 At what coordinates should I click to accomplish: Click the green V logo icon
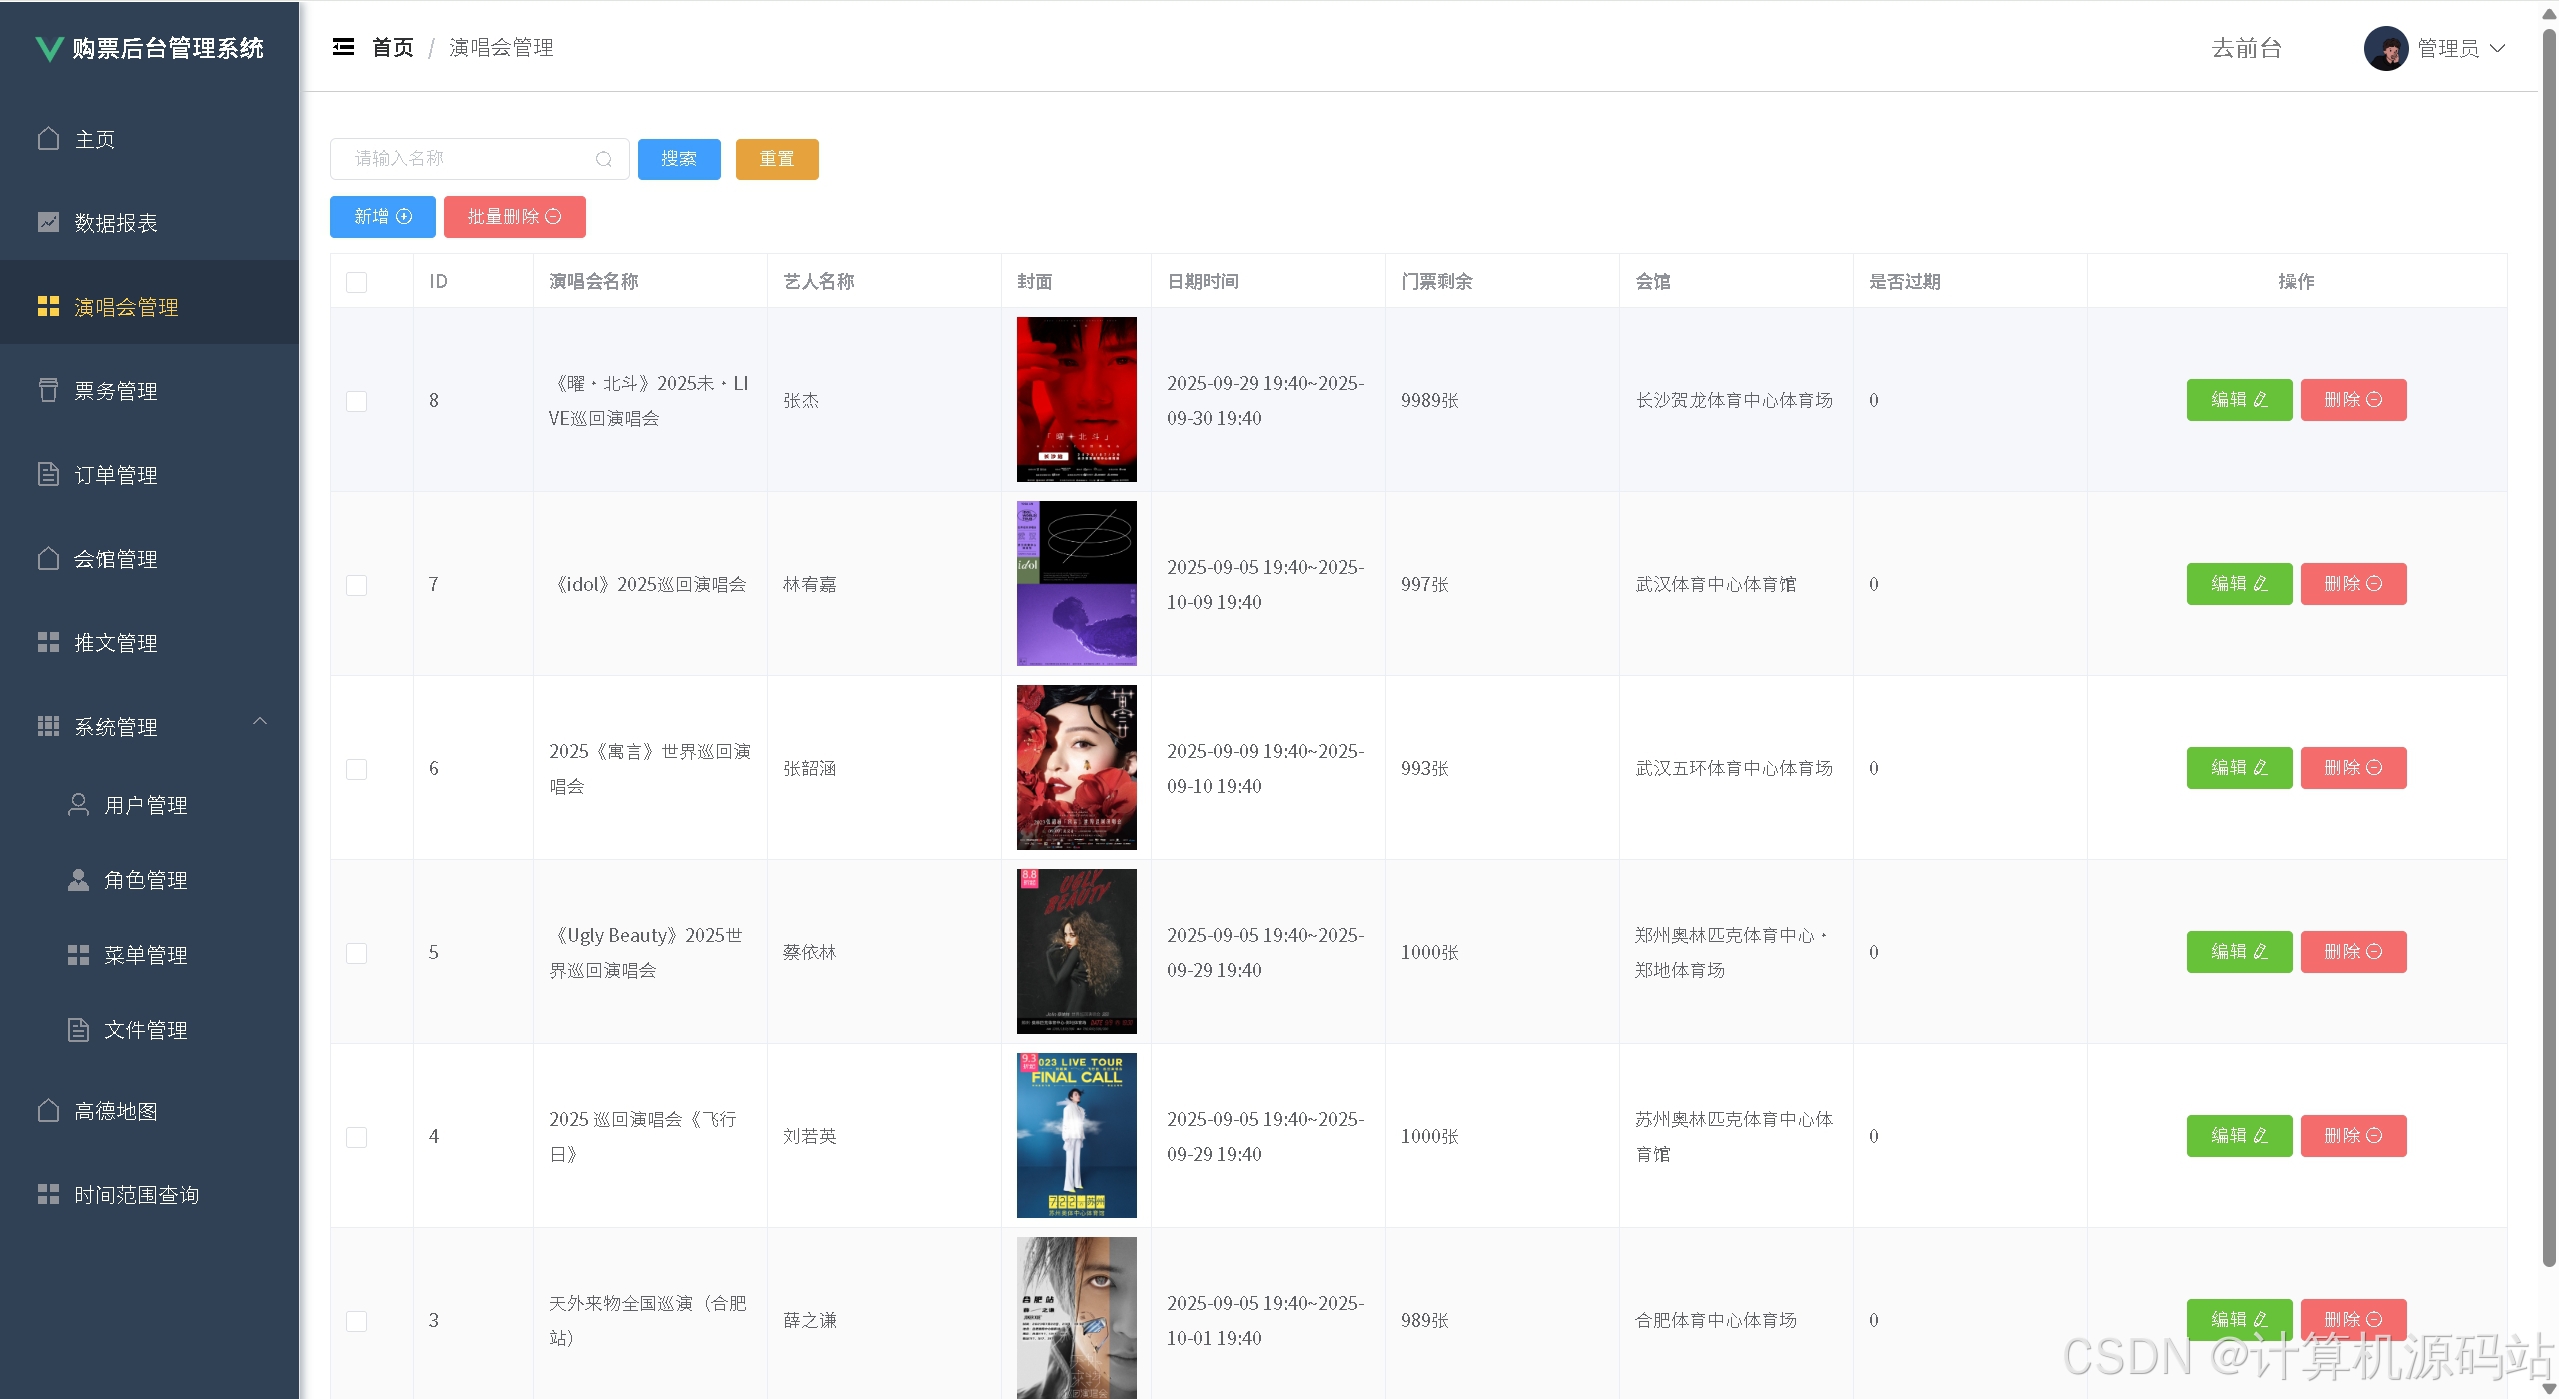tap(49, 48)
